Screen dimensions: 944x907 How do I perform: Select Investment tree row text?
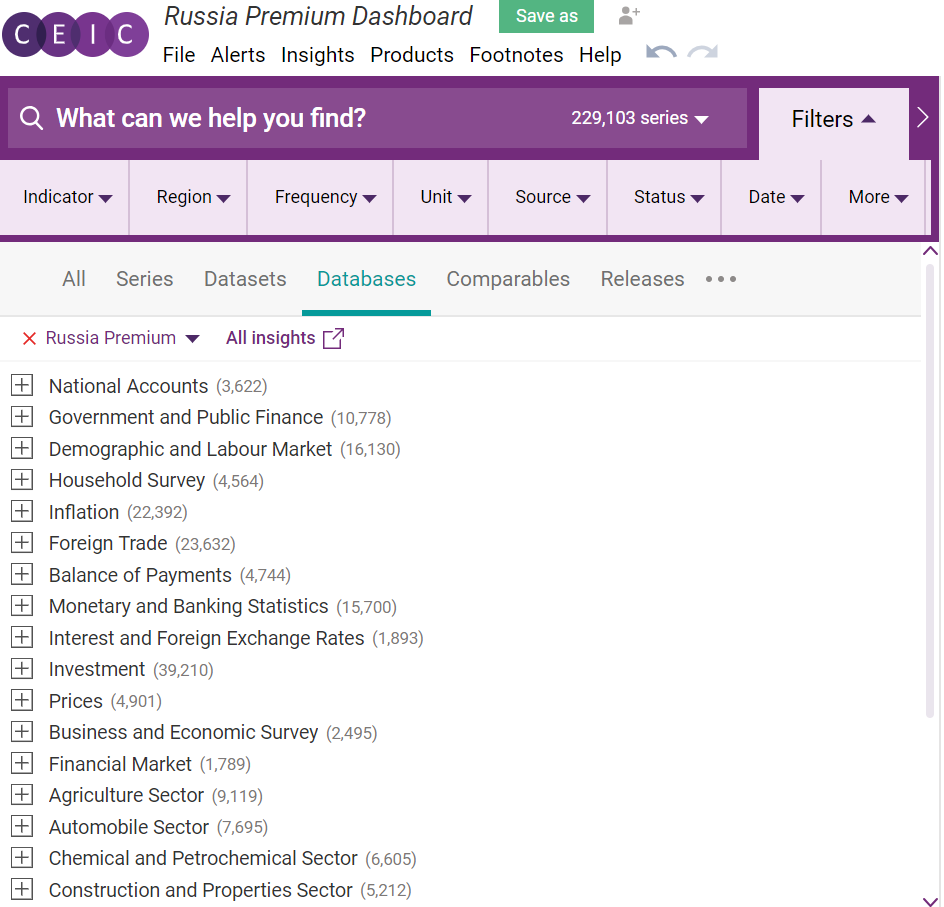click(x=97, y=669)
